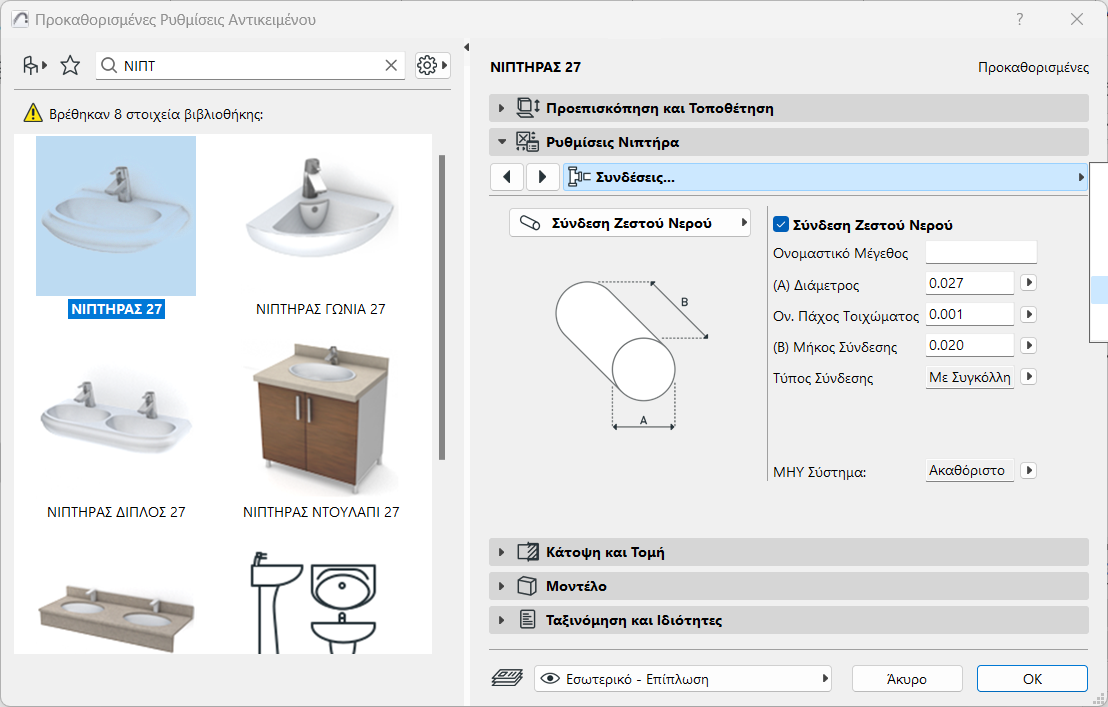Open arrow next to Τύπος Σύνδεσης
The height and width of the screenshot is (707, 1108).
[1029, 376]
